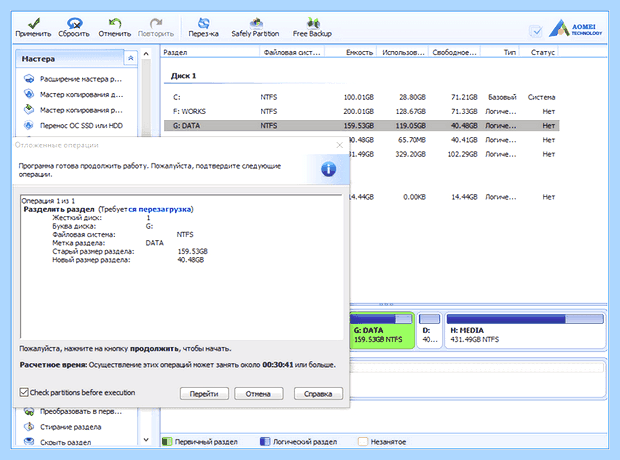Viewport: 620px width, 460px height.
Task: Click the Перез-ка (Reload) toolbar icon
Action: click(x=203, y=27)
